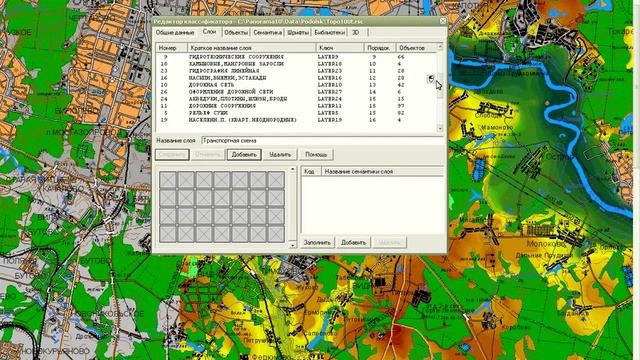Click the icon grid scrollbar down arrow
Image resolution: width=640 pixels, height=360 pixels.
293,245
